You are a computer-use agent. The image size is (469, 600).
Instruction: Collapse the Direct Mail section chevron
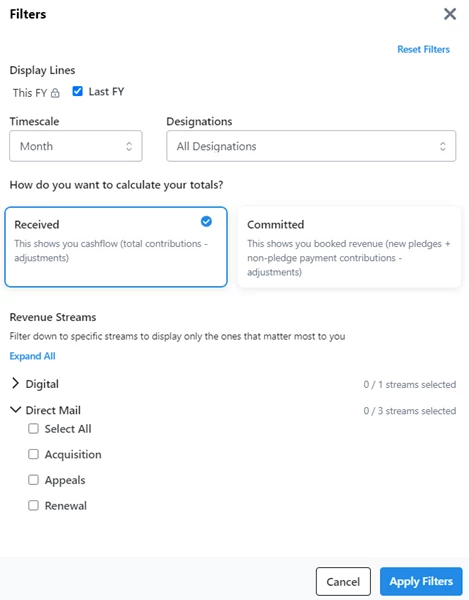coord(15,410)
